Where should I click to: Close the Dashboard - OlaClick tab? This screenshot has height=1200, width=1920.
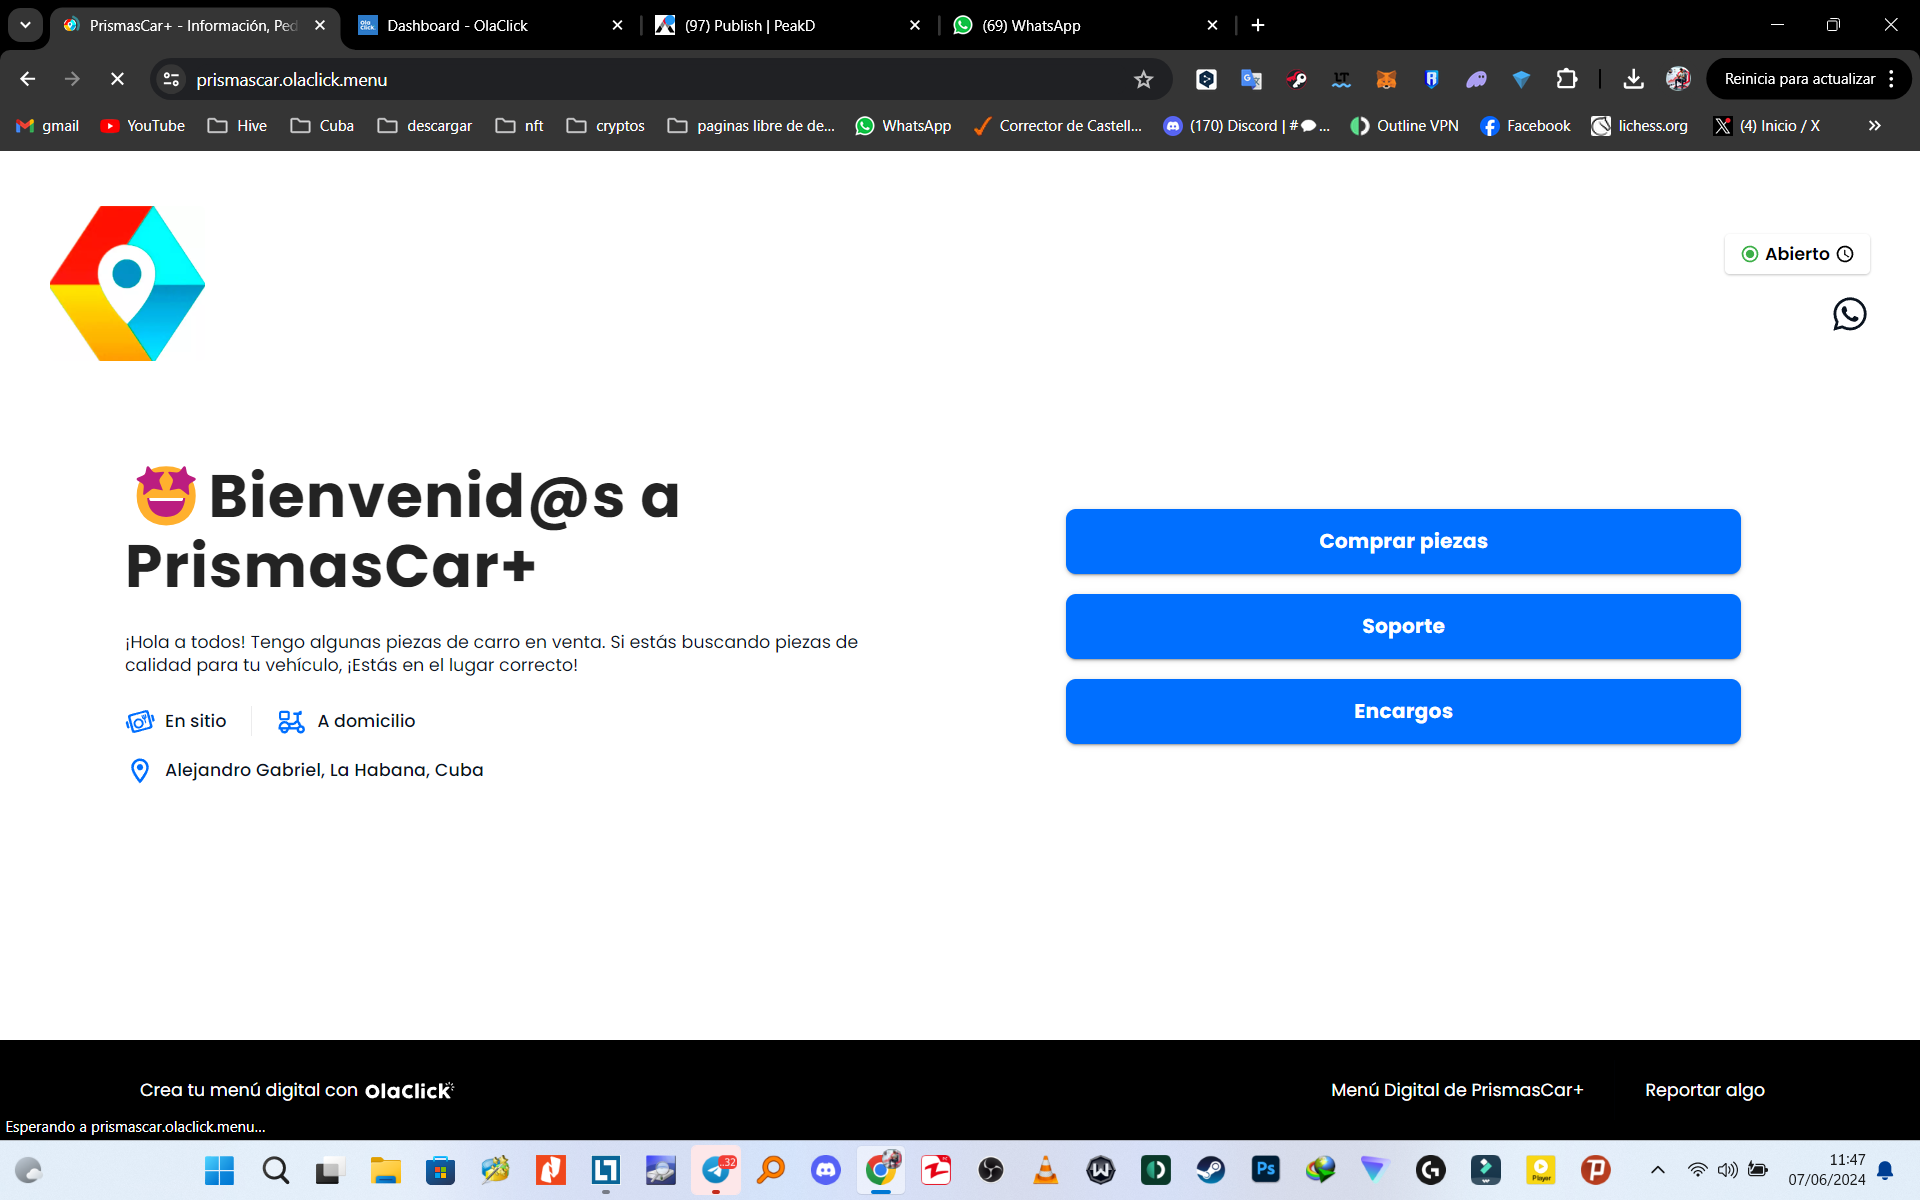[x=617, y=25]
